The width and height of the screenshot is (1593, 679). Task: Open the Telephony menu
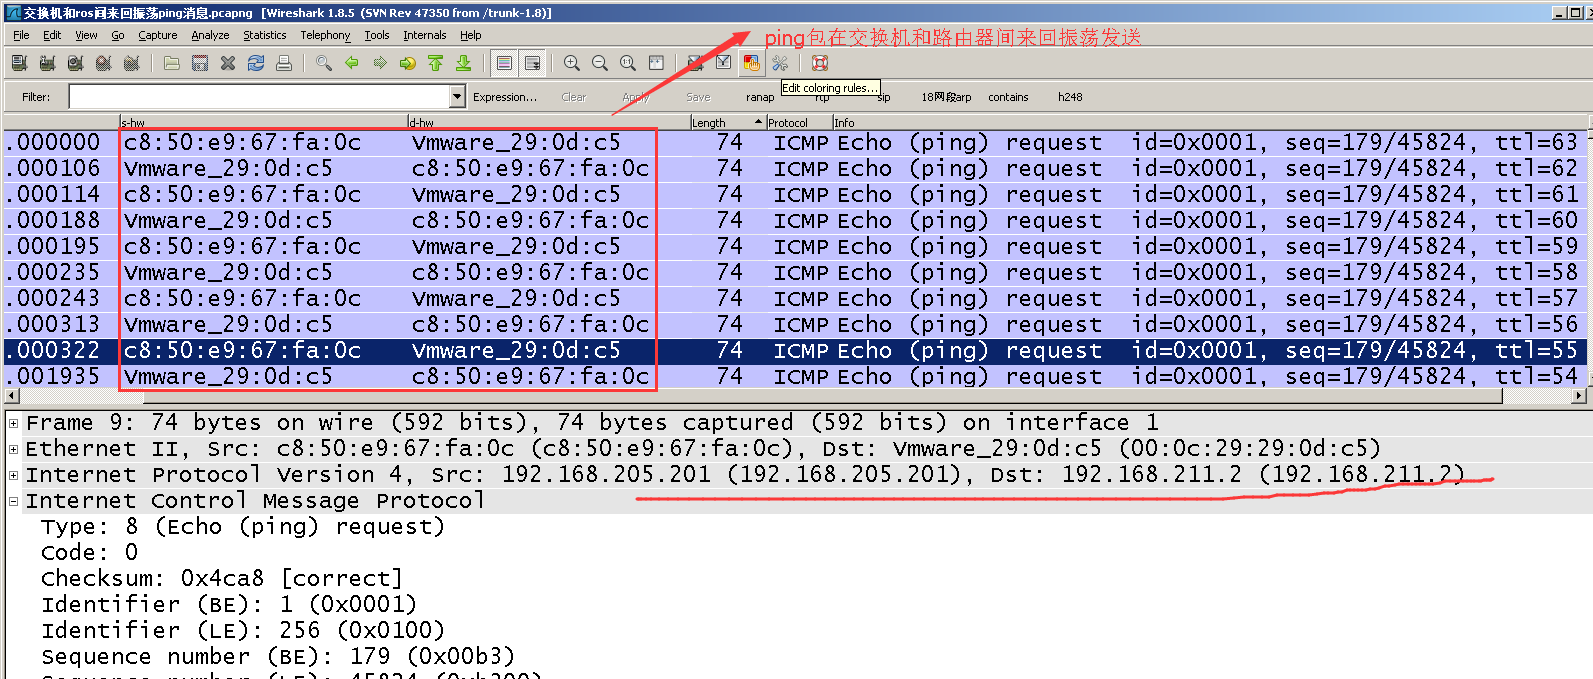point(325,35)
